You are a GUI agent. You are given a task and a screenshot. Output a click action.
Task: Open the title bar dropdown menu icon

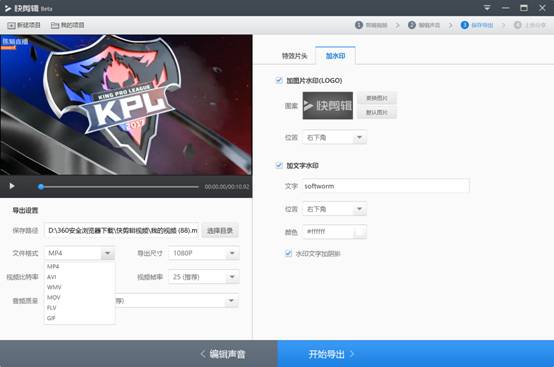click(x=487, y=8)
